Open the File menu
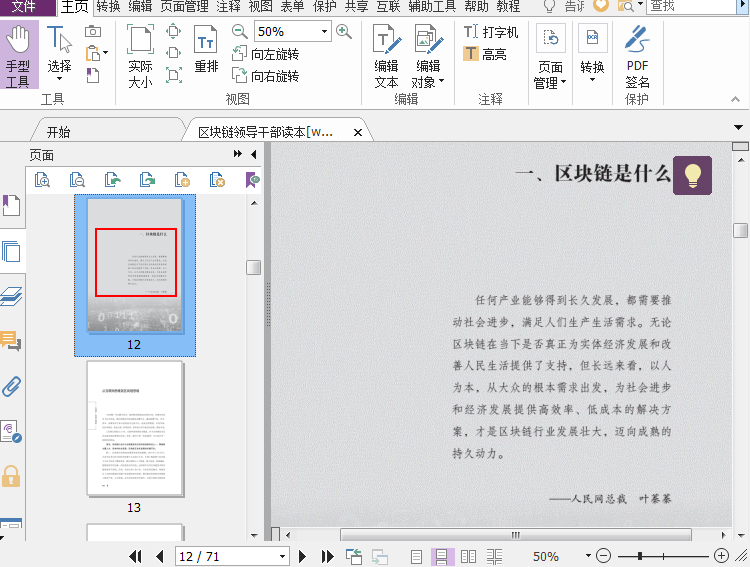Screen dimensions: 750x567 (23, 7)
